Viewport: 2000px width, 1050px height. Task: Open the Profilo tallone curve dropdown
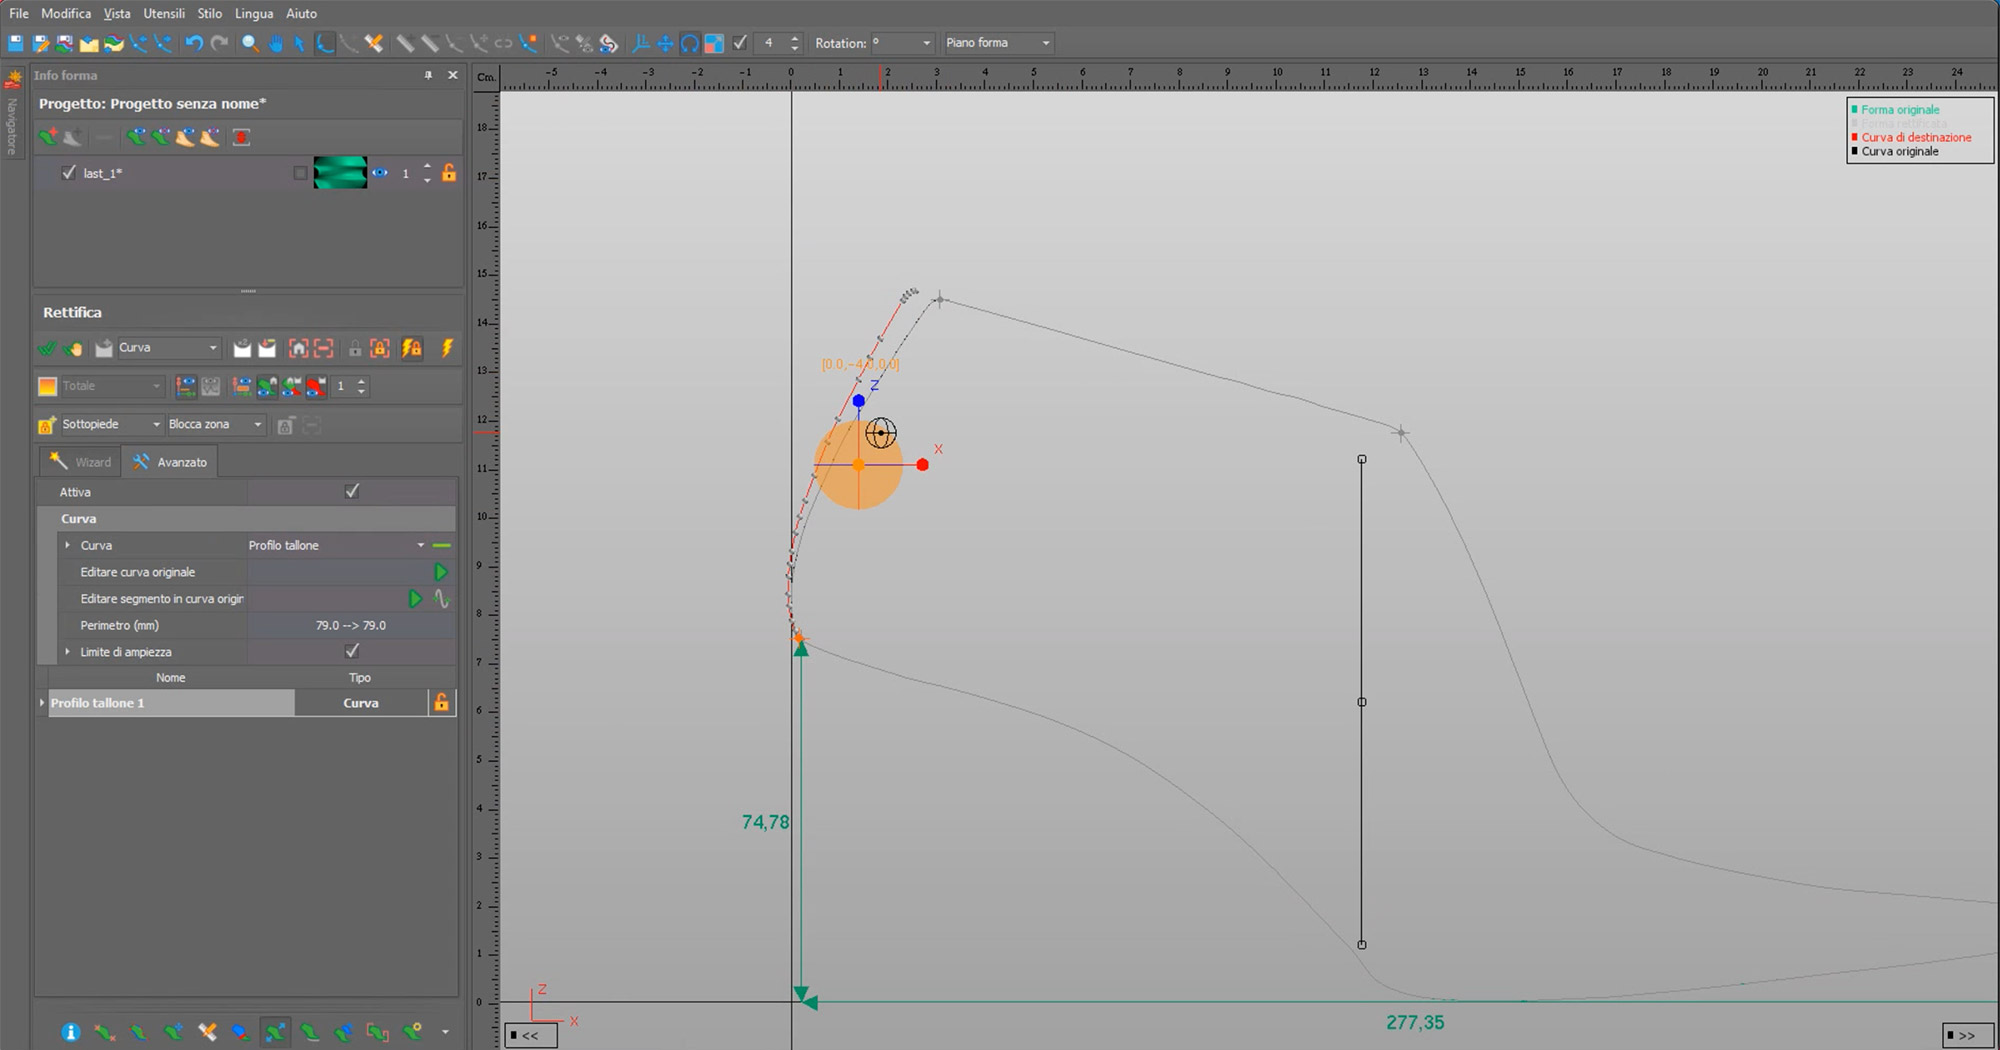click(420, 545)
